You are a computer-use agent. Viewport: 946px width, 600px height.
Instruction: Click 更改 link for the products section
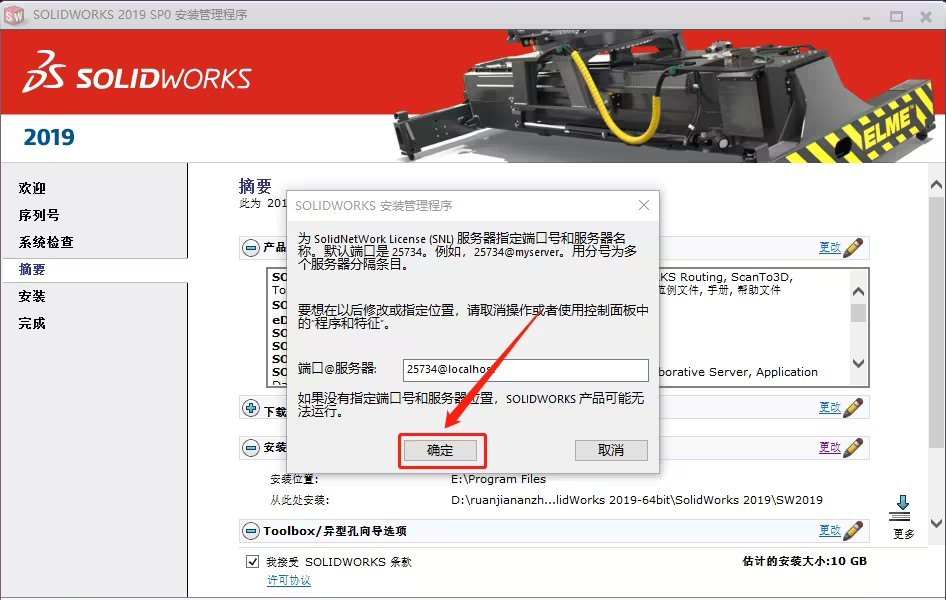click(x=830, y=247)
